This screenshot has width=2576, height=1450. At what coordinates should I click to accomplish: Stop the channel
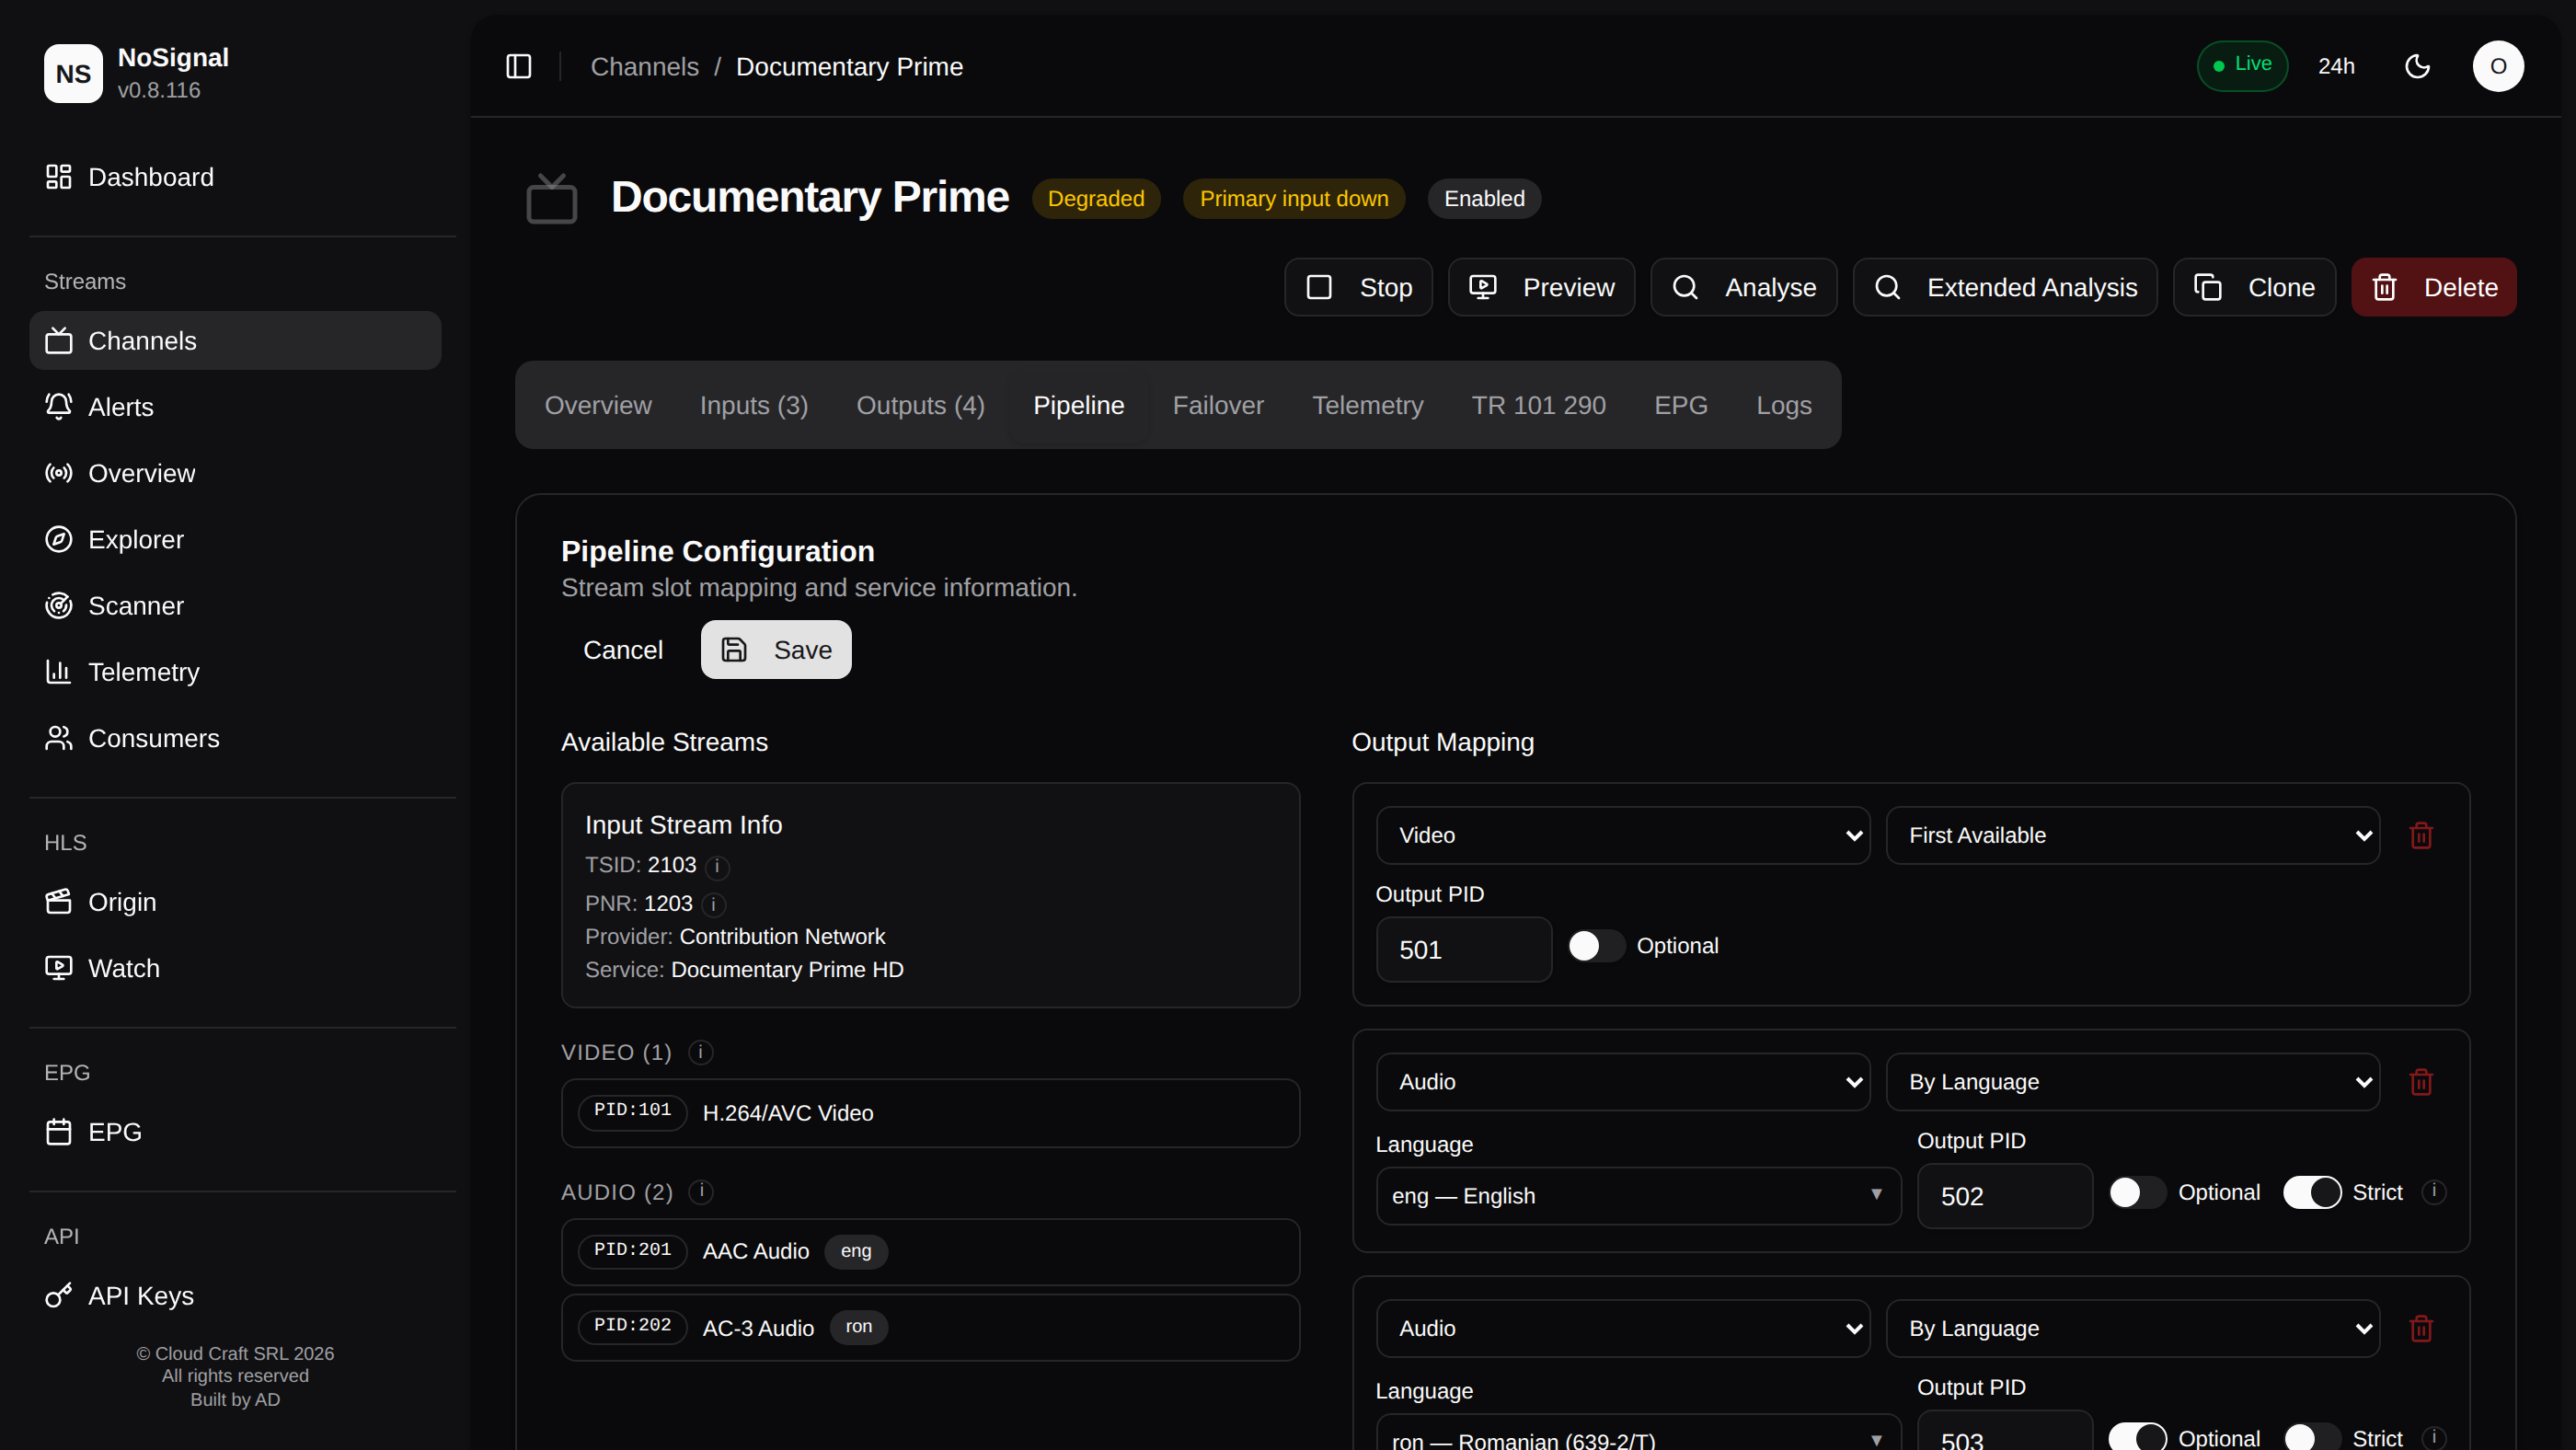(1358, 287)
